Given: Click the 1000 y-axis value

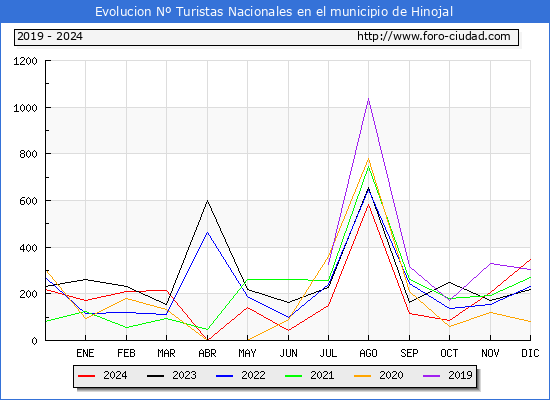Looking at the screenshot, I should (25, 108).
